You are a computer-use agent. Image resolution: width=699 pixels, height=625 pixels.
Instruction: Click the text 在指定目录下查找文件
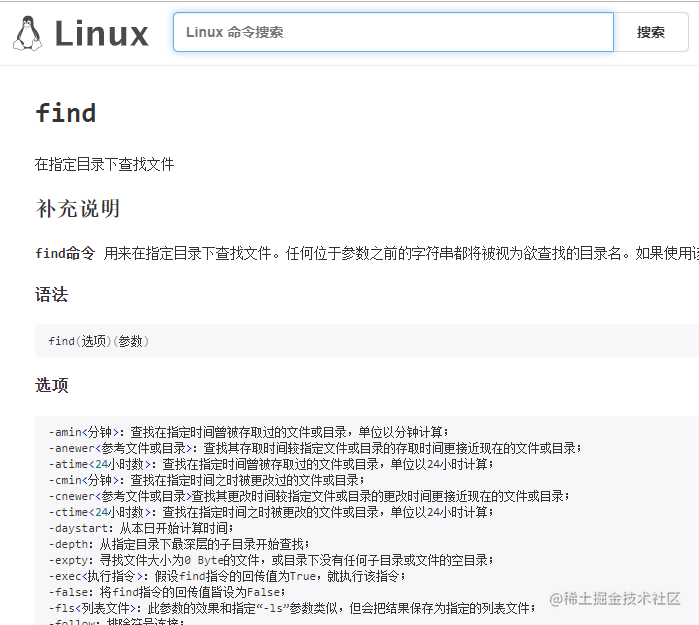(x=104, y=164)
